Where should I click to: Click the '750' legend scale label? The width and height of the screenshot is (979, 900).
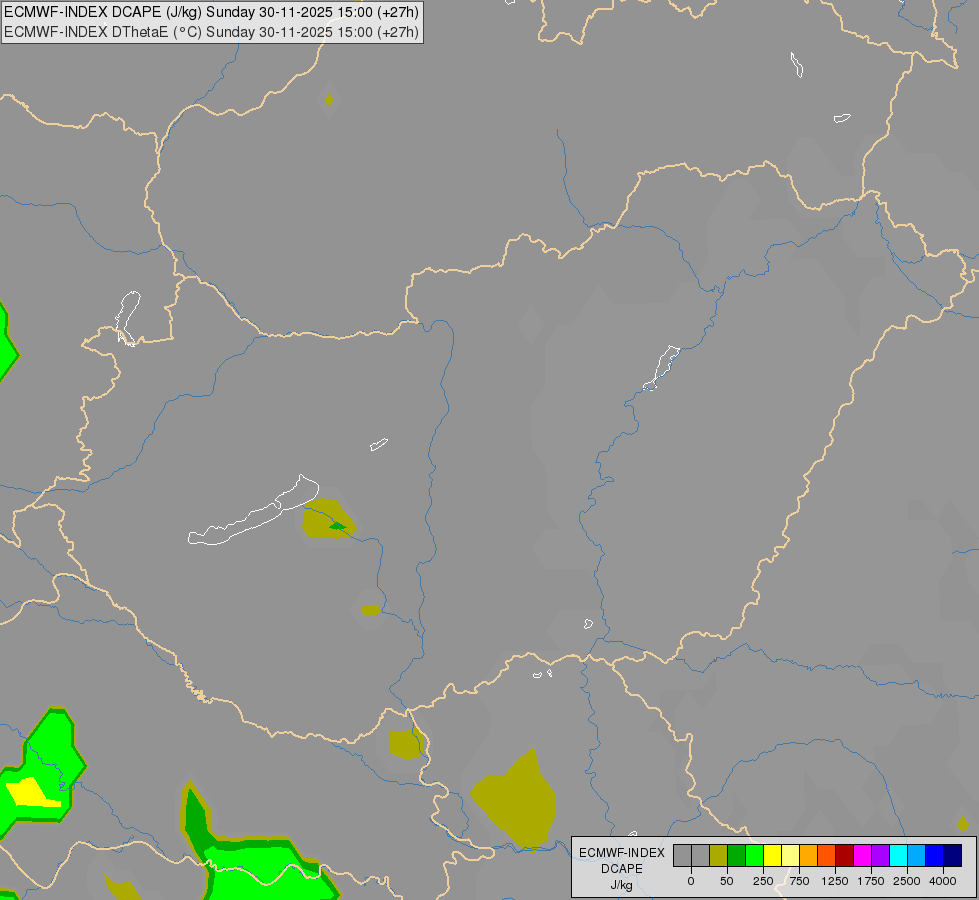click(x=799, y=881)
